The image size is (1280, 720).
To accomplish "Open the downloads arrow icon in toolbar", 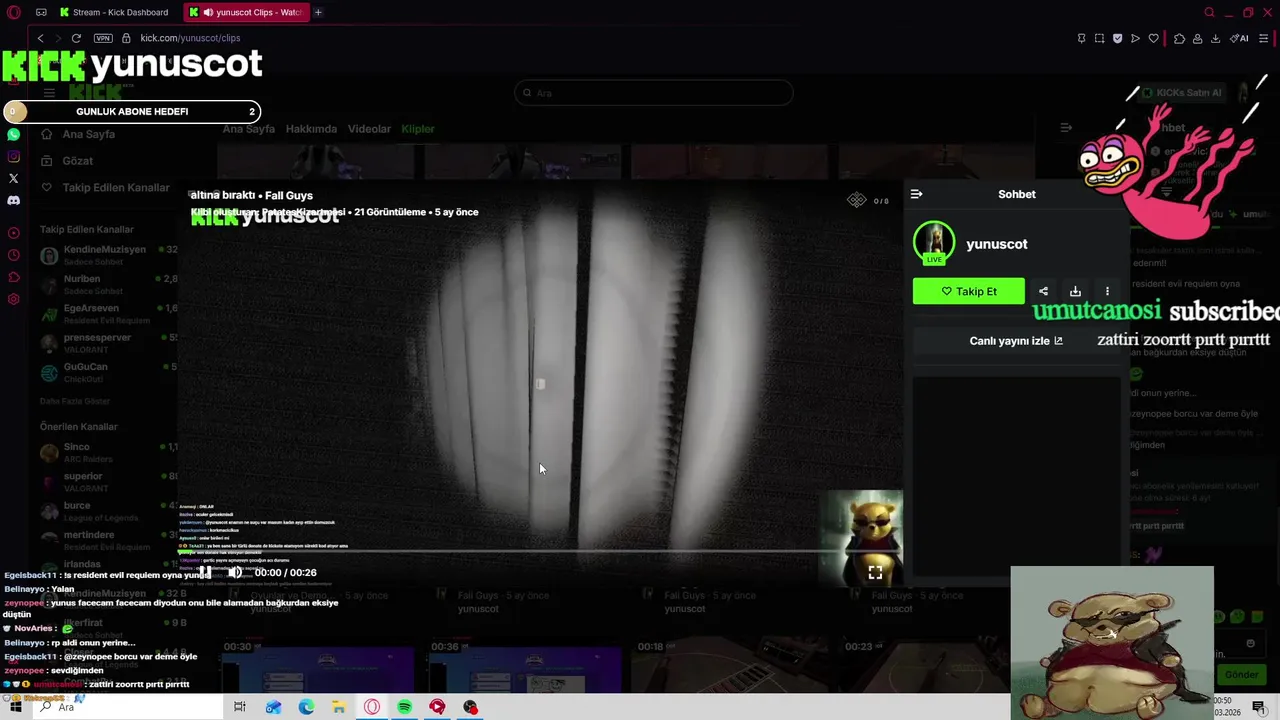I will [1215, 38].
